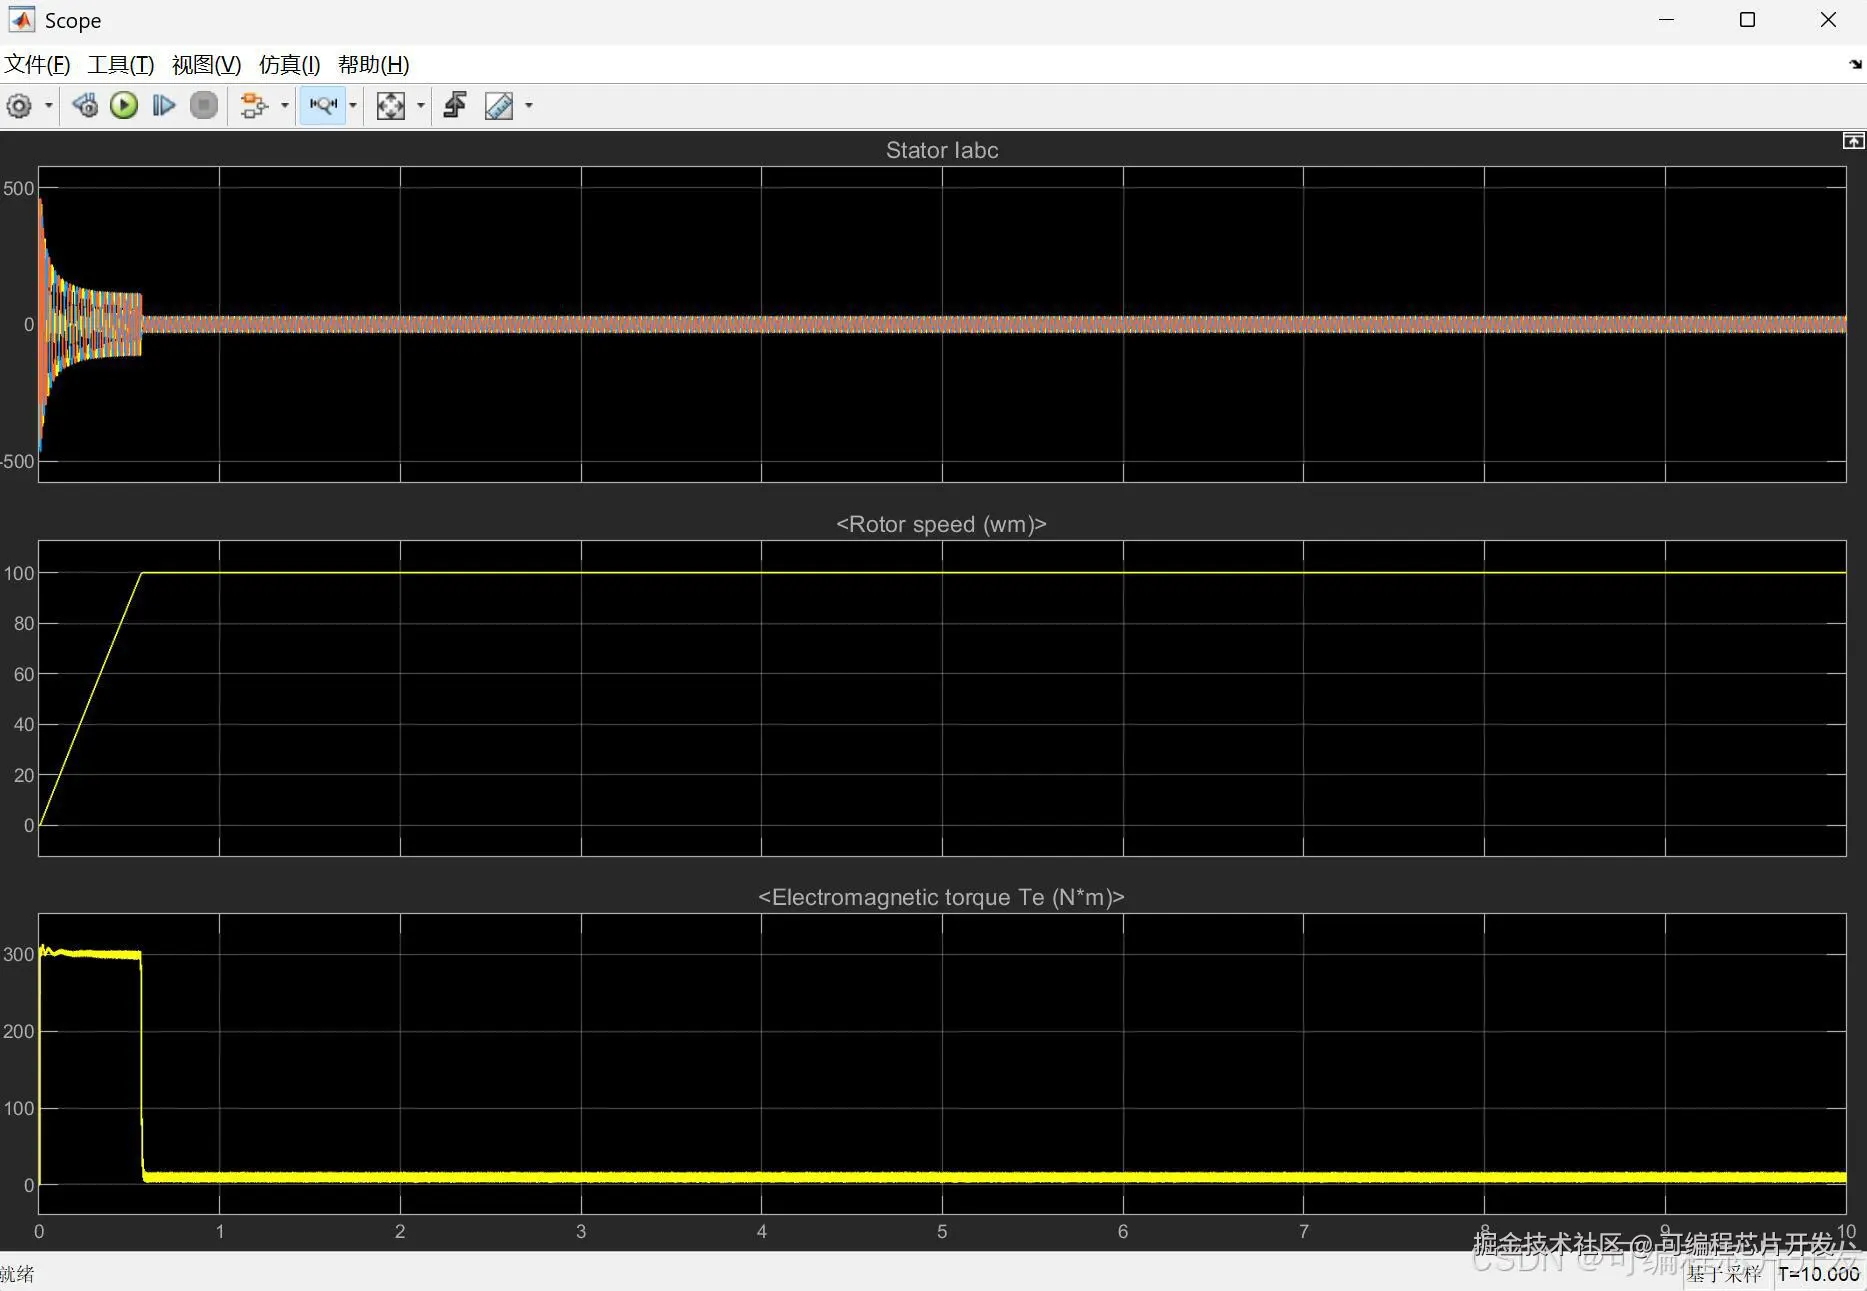Click the highlight Simulink block icon
This screenshot has height=1291, width=1867.
255,105
